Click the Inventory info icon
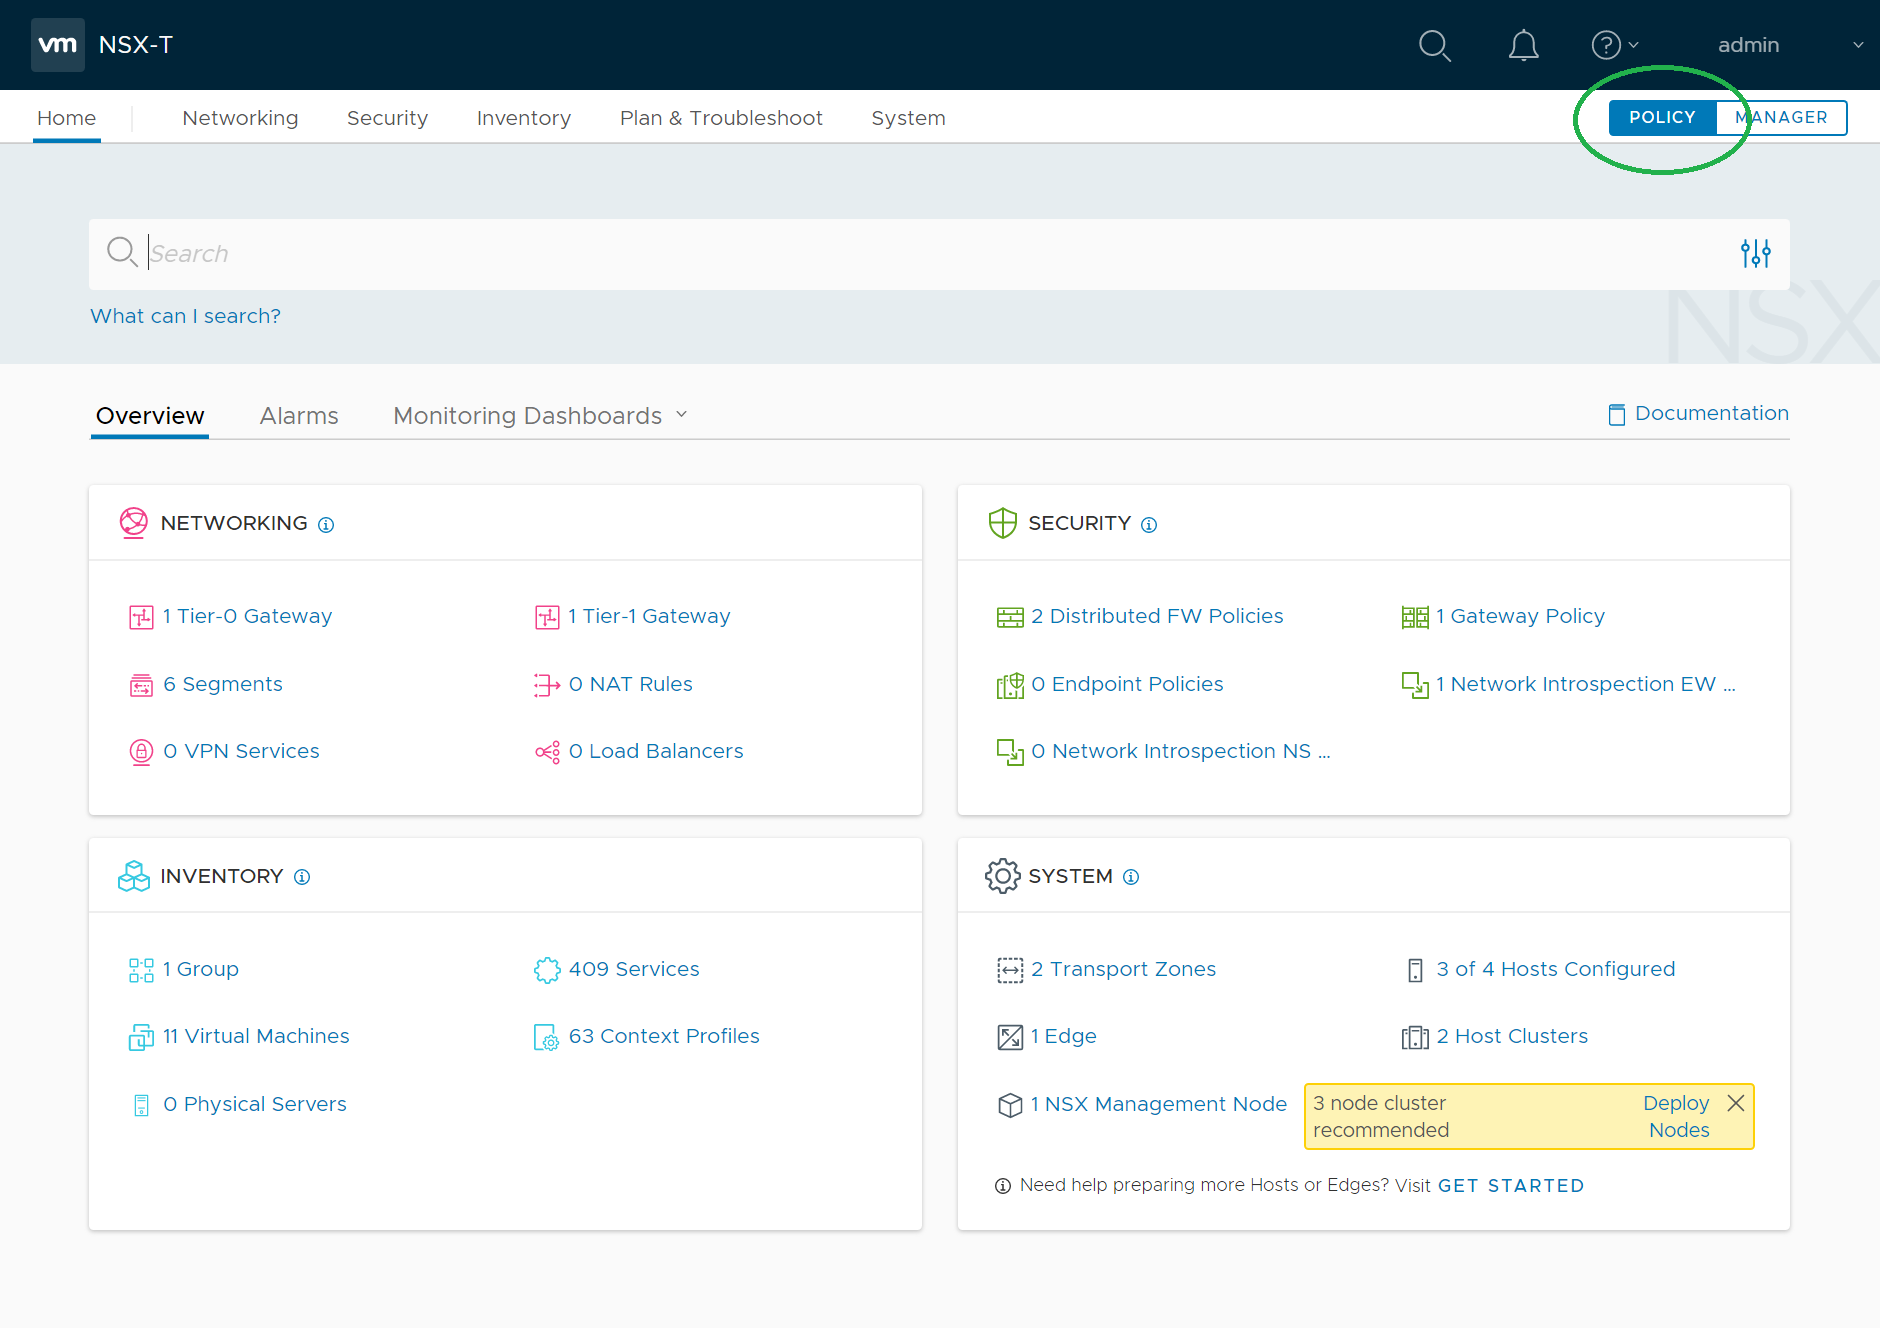 [302, 877]
